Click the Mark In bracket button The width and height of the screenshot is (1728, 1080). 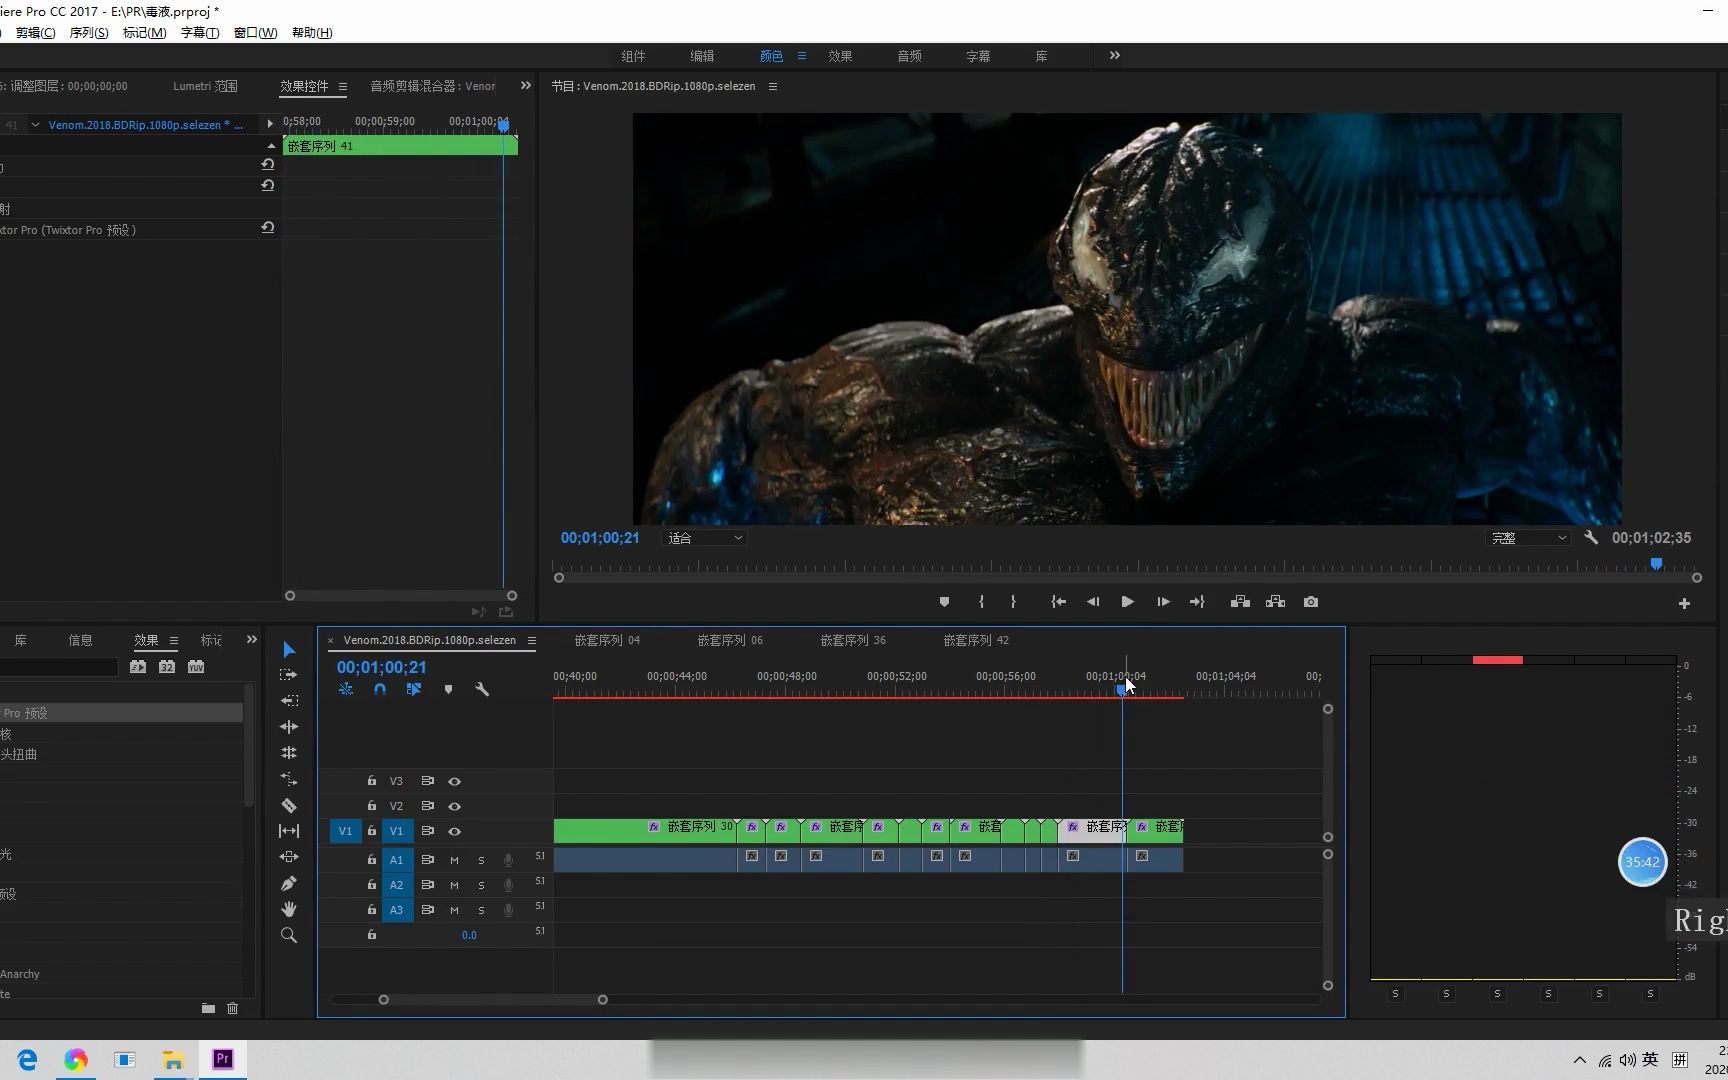point(981,602)
